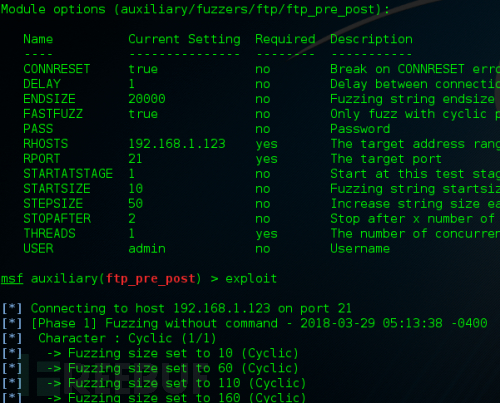Click the RPORT value 21
Screen dimensions: 500x403
point(135,159)
